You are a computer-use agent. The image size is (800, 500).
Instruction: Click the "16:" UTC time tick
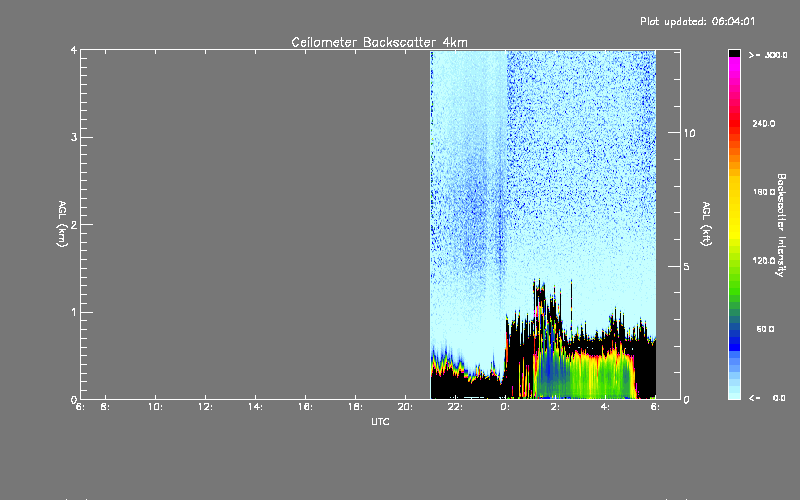305,407
